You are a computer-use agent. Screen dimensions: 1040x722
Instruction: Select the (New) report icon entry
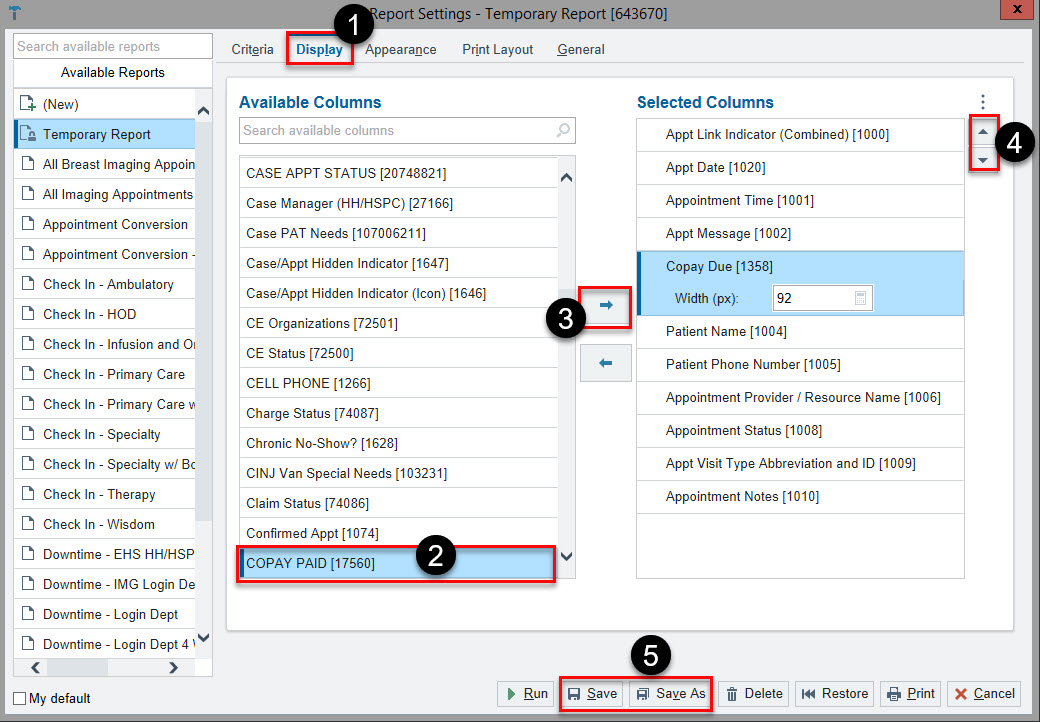pyautogui.click(x=28, y=104)
